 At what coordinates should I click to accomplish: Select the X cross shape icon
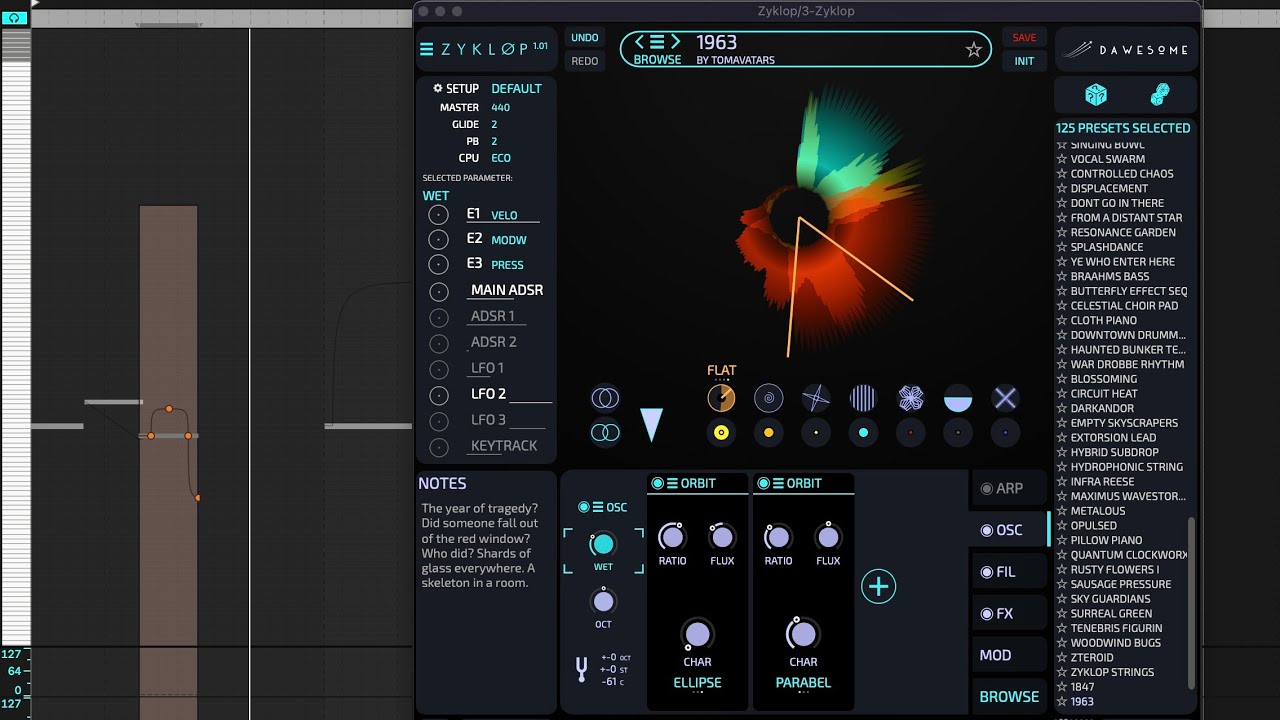pyautogui.click(x=1005, y=398)
